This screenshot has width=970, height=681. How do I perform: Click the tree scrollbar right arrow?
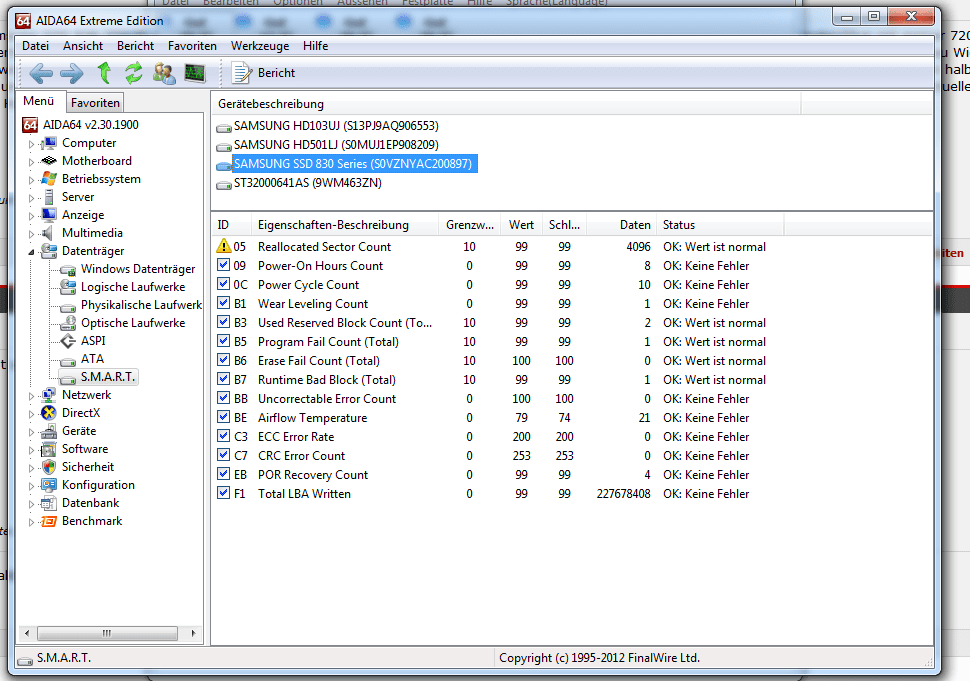click(193, 633)
